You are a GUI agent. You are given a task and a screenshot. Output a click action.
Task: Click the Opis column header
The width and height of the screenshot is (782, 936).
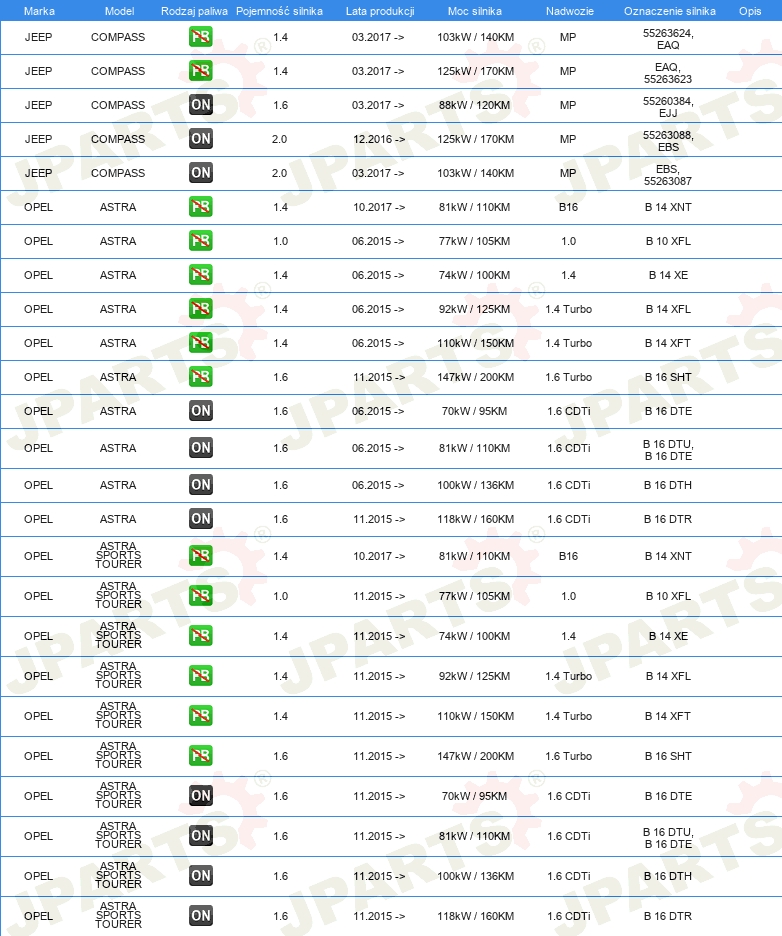(750, 11)
